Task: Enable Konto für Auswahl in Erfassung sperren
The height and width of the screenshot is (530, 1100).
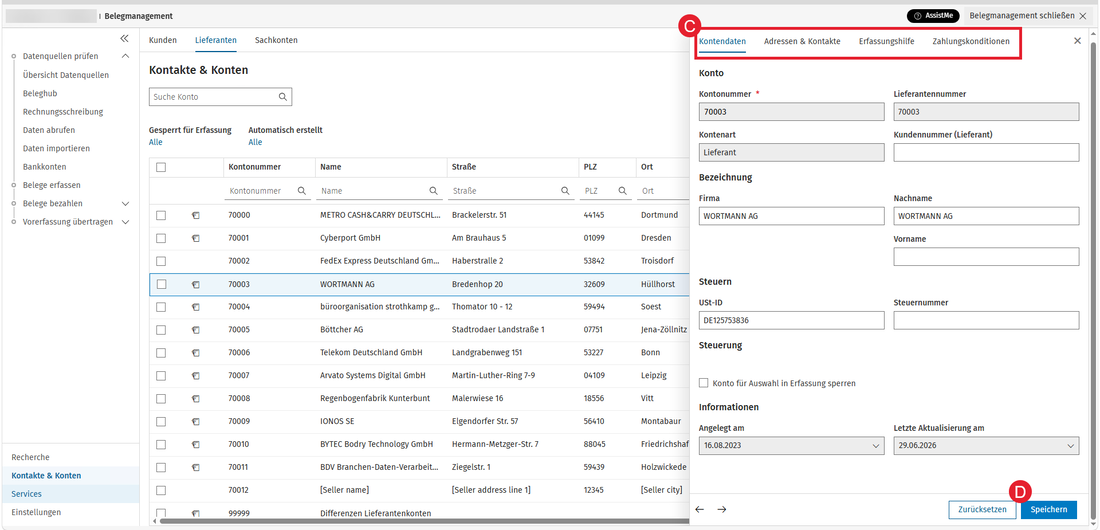Action: click(x=704, y=383)
